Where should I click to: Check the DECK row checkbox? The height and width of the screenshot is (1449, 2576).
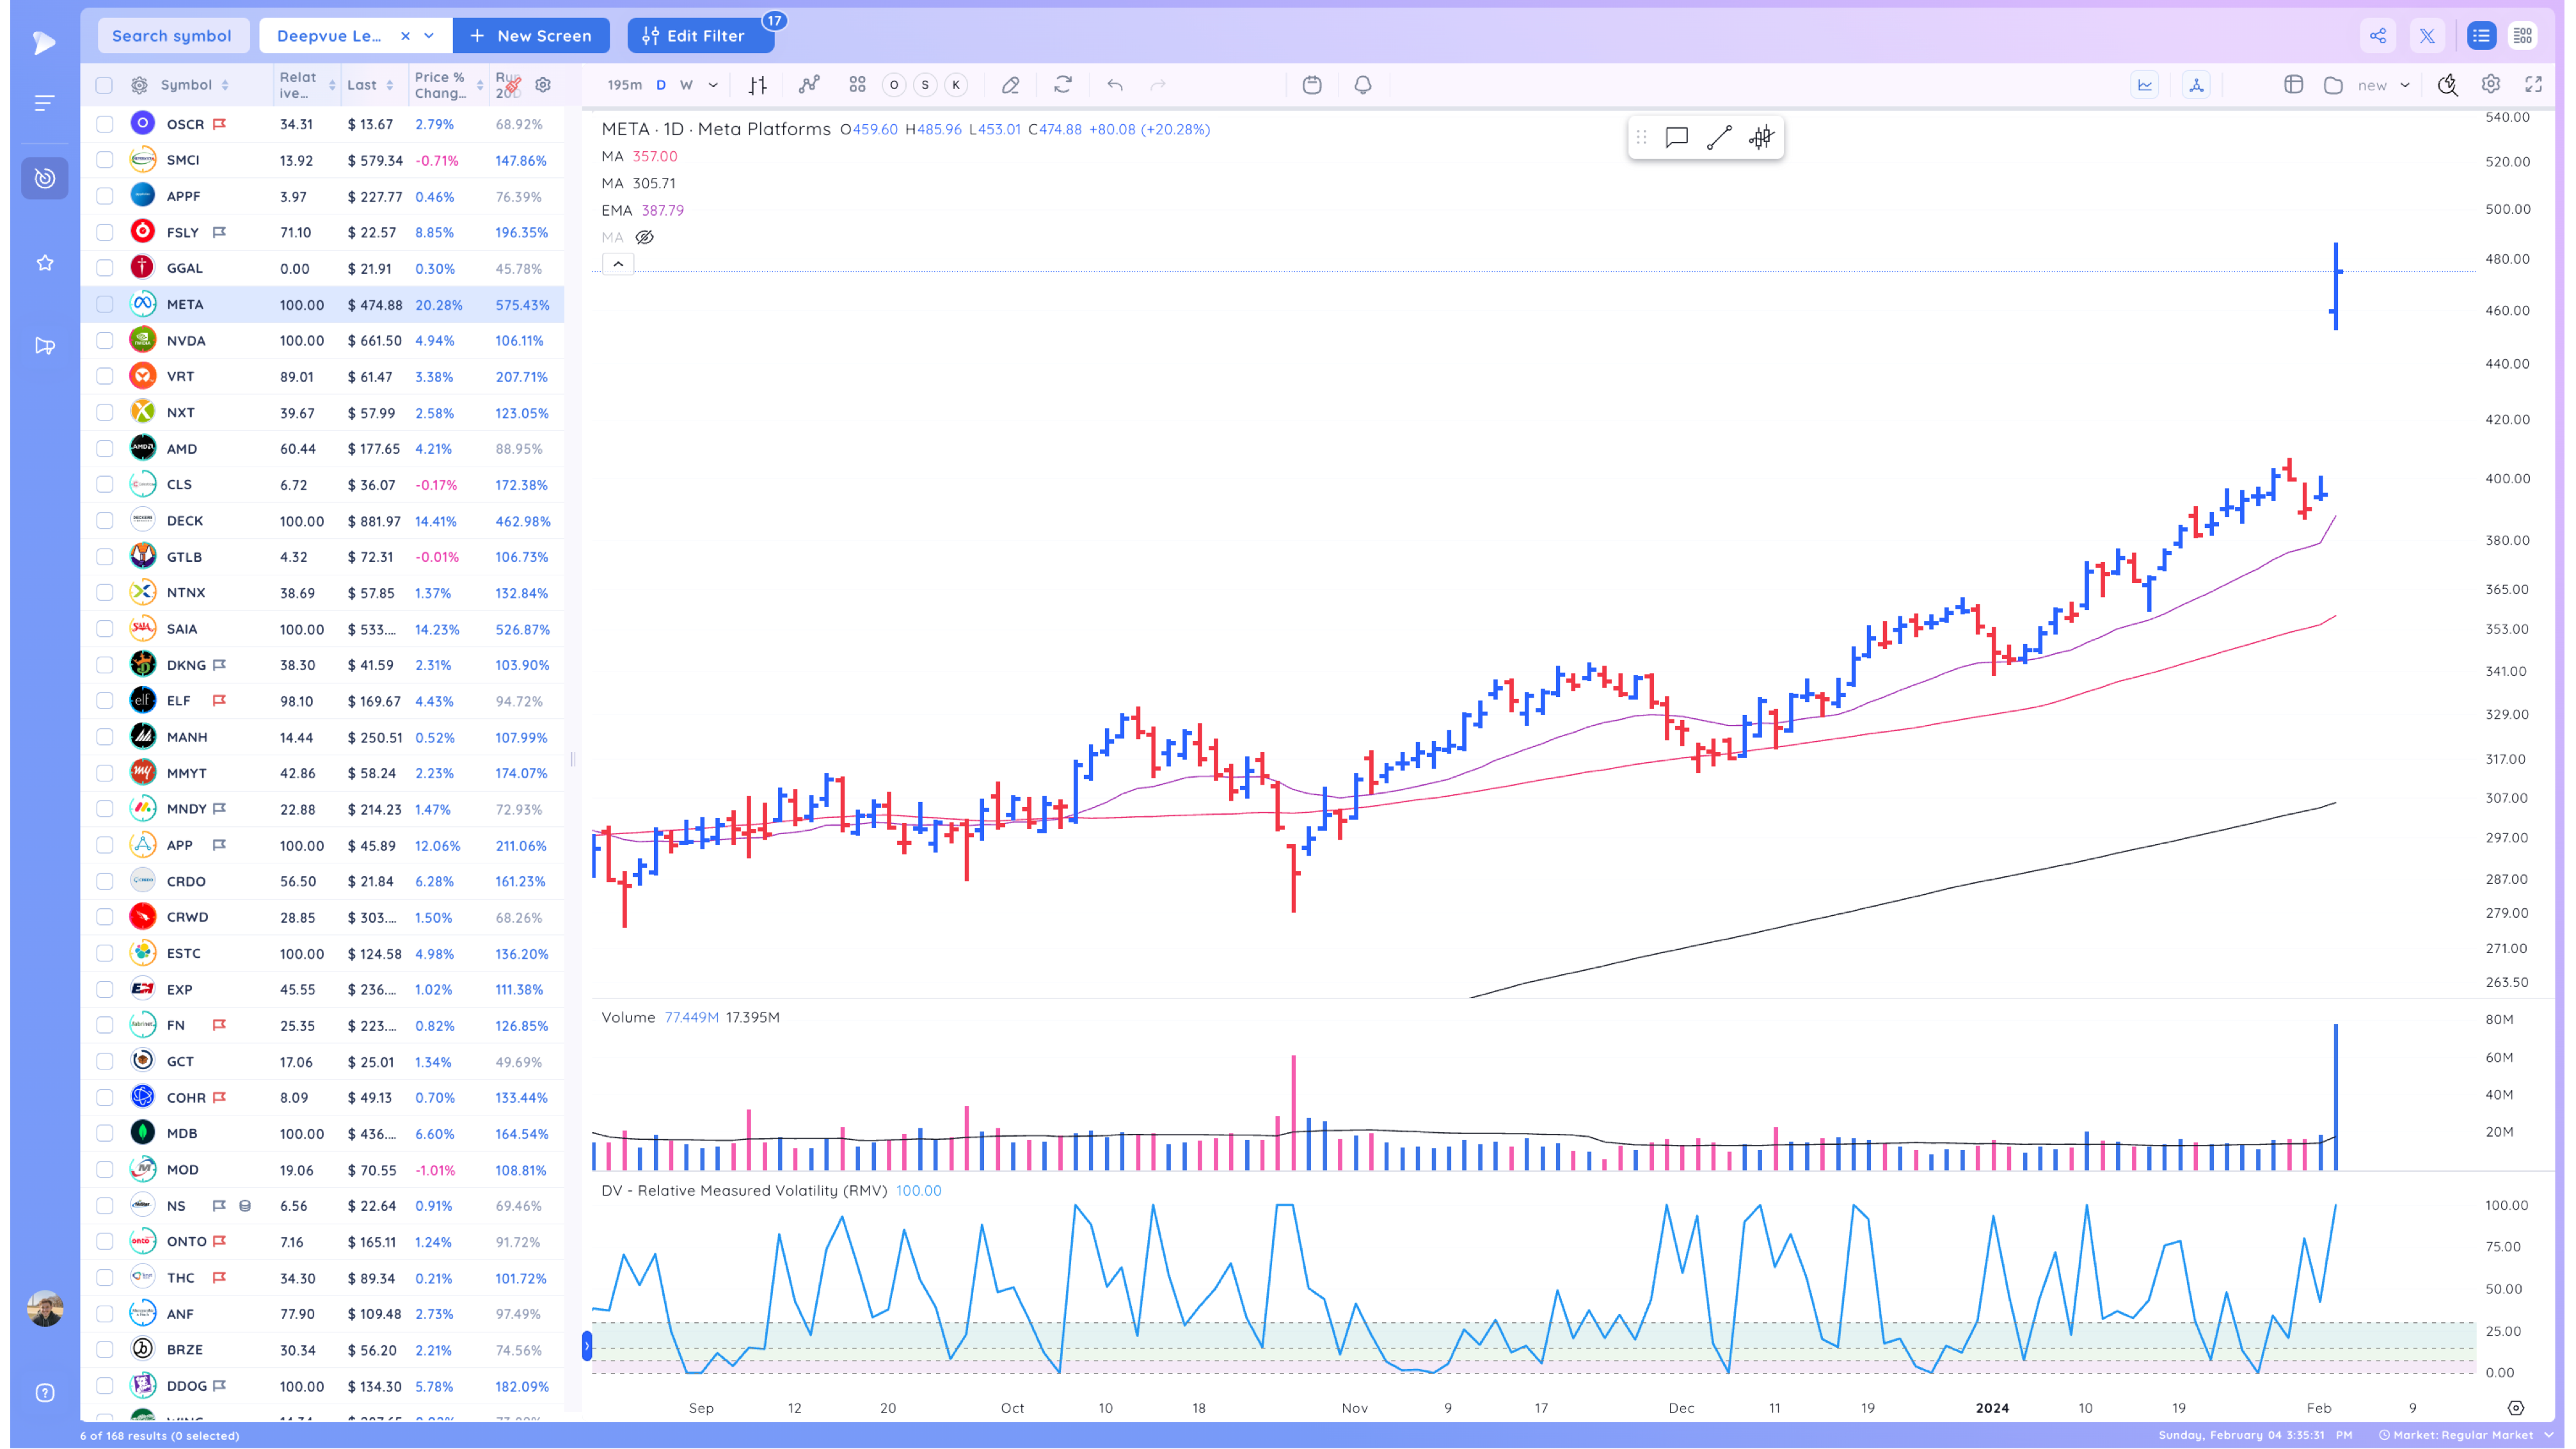pyautogui.click(x=104, y=521)
